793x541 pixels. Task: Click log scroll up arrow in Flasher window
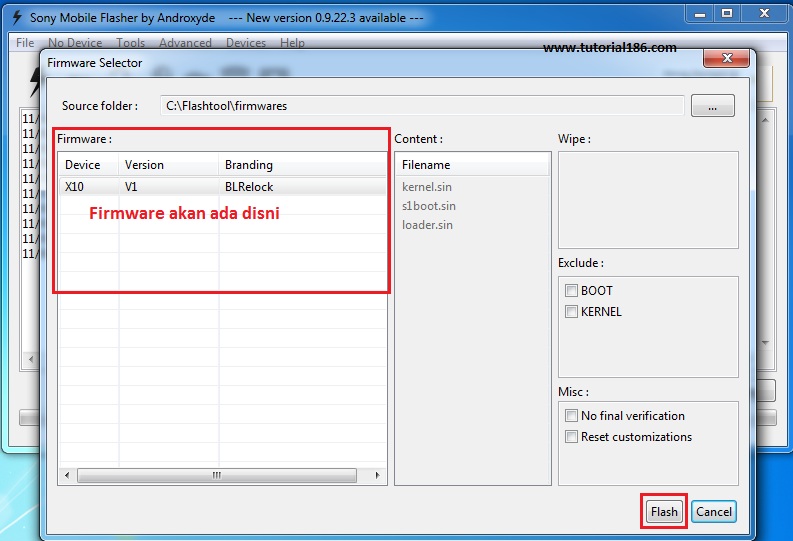click(765, 120)
